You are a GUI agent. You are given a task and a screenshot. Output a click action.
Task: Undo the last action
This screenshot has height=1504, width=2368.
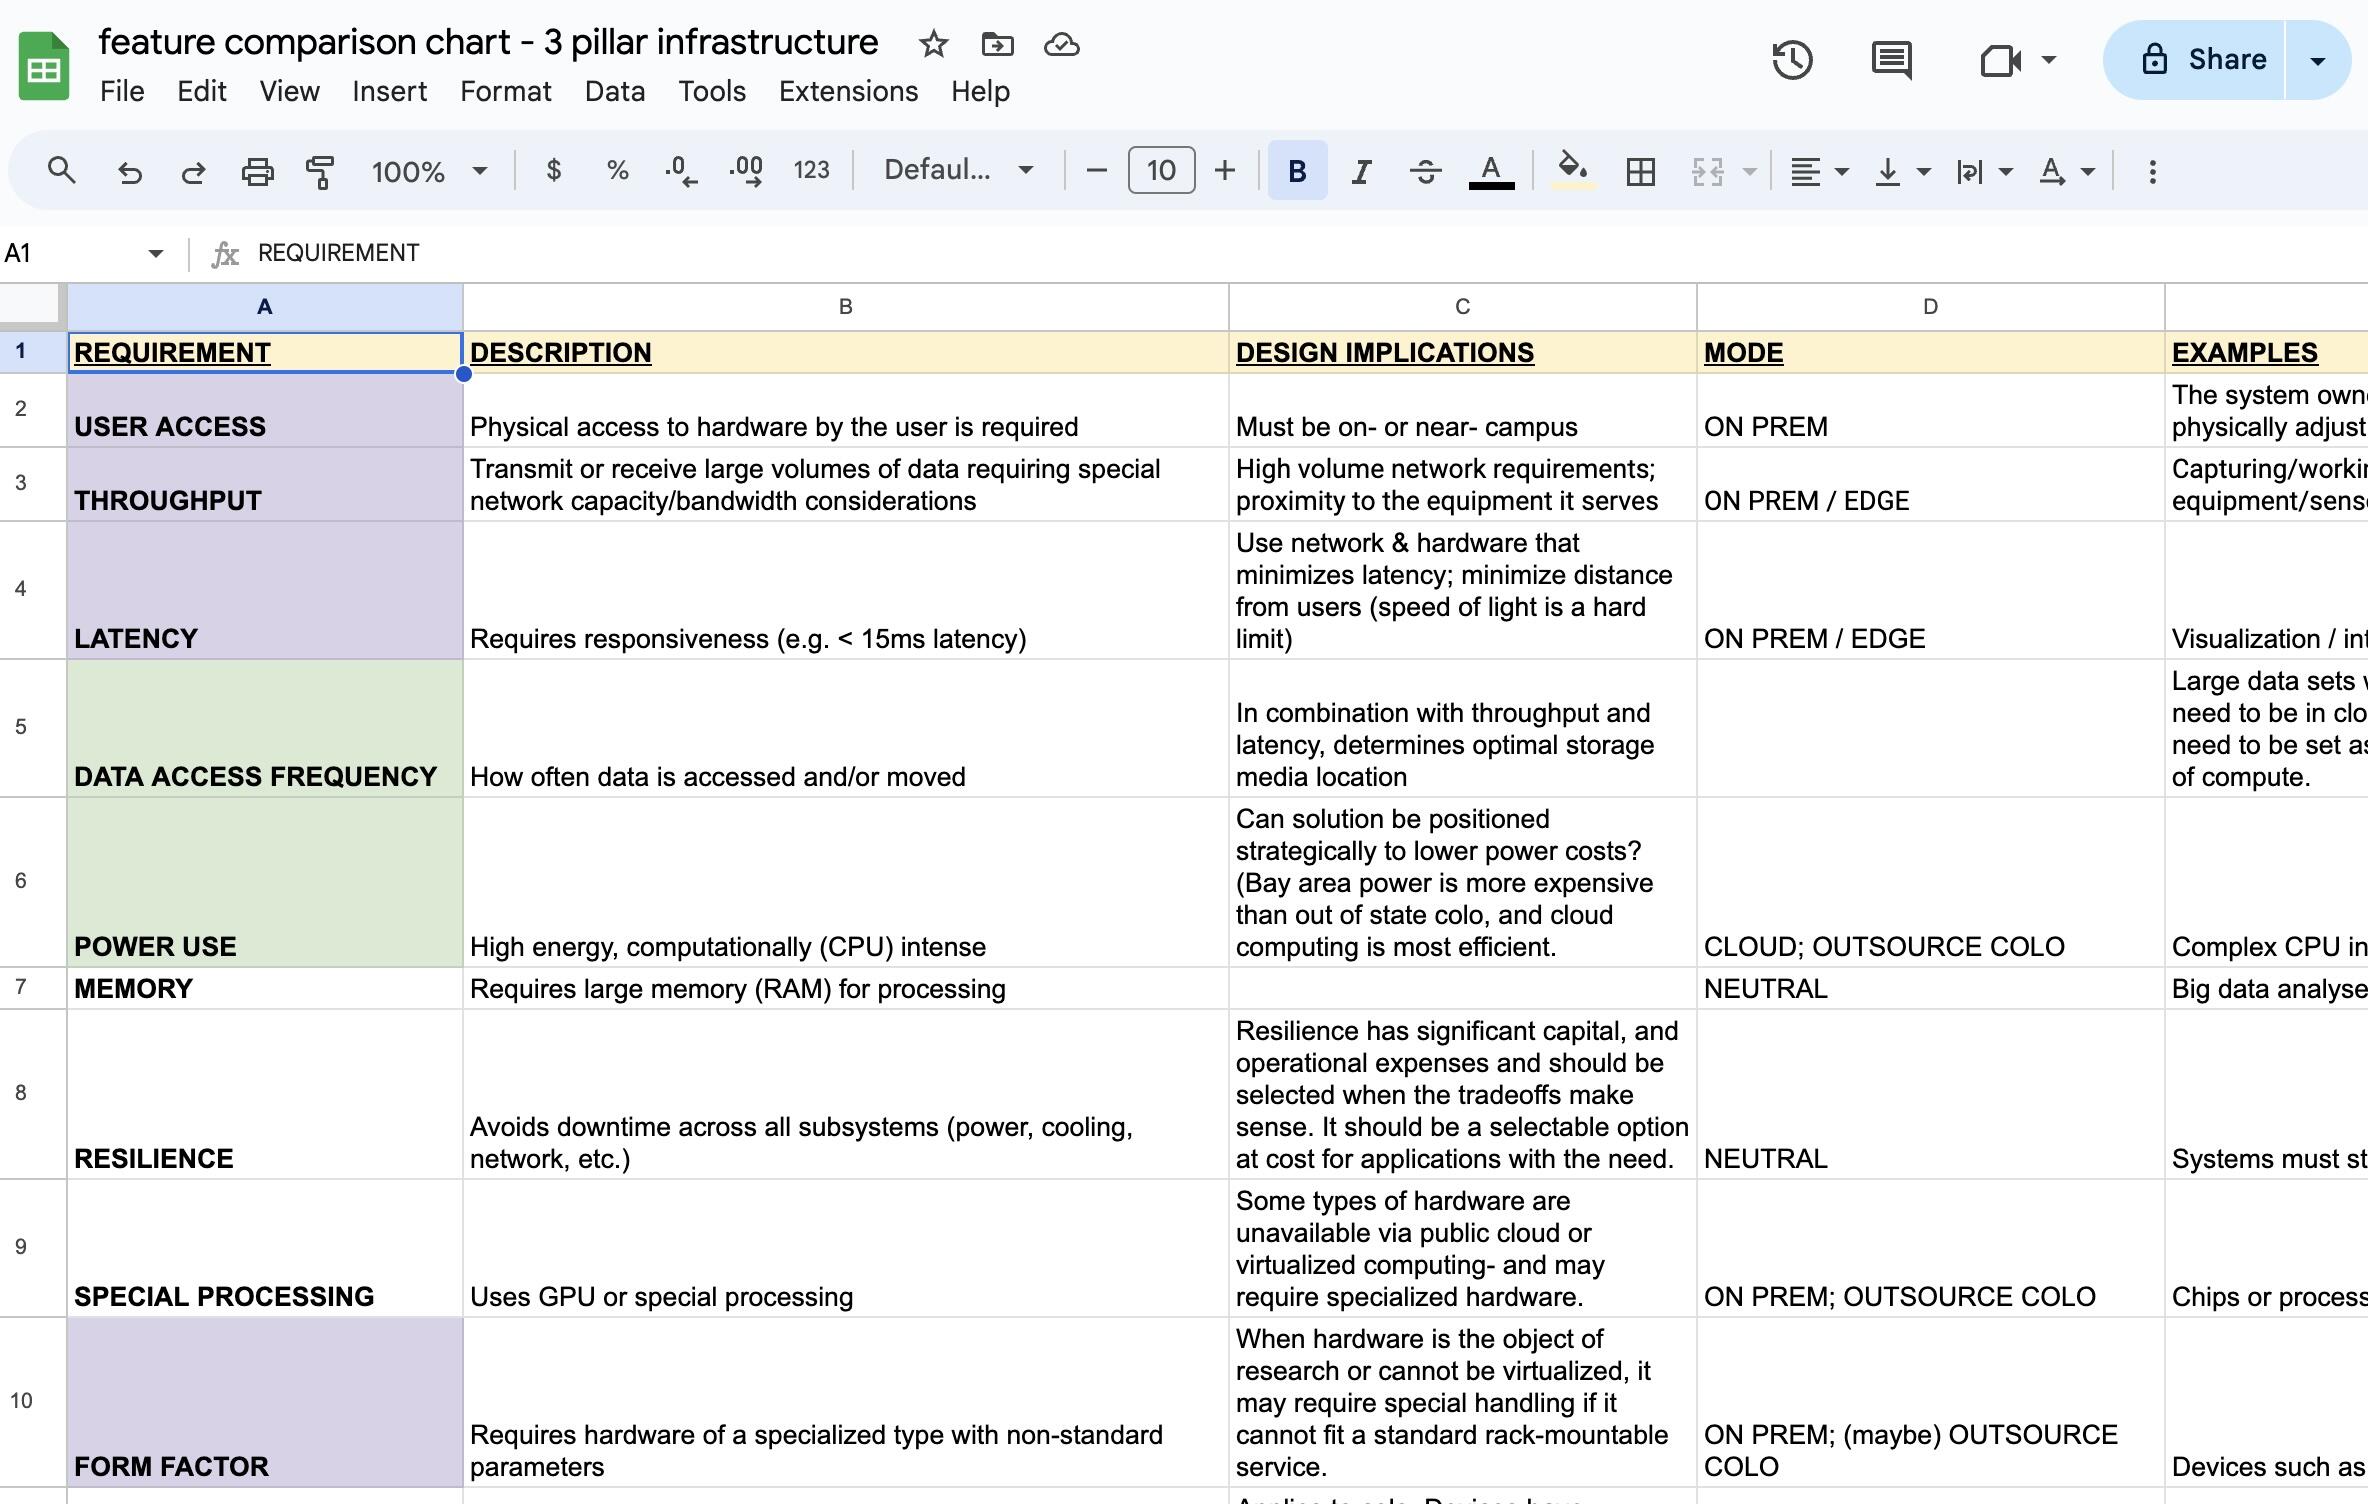tap(130, 170)
